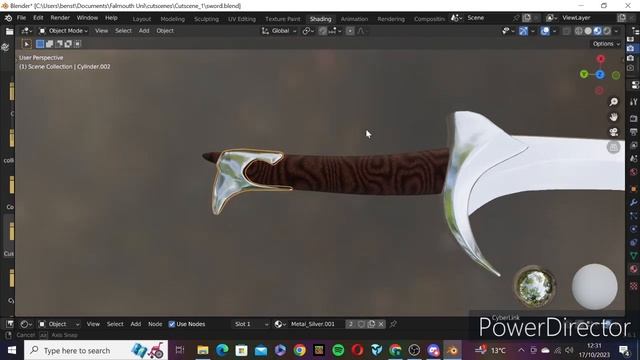Switch to solid viewport shading
This screenshot has width=640, height=360.
tap(588, 31)
